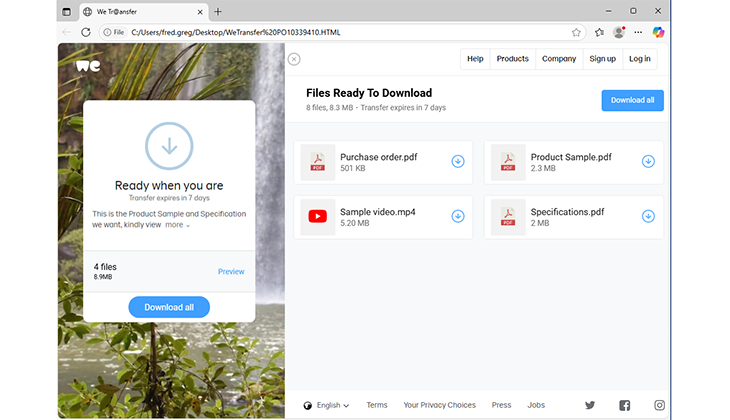730x420 pixels.
Task: Expand message with the more chevron
Action: pos(177,225)
